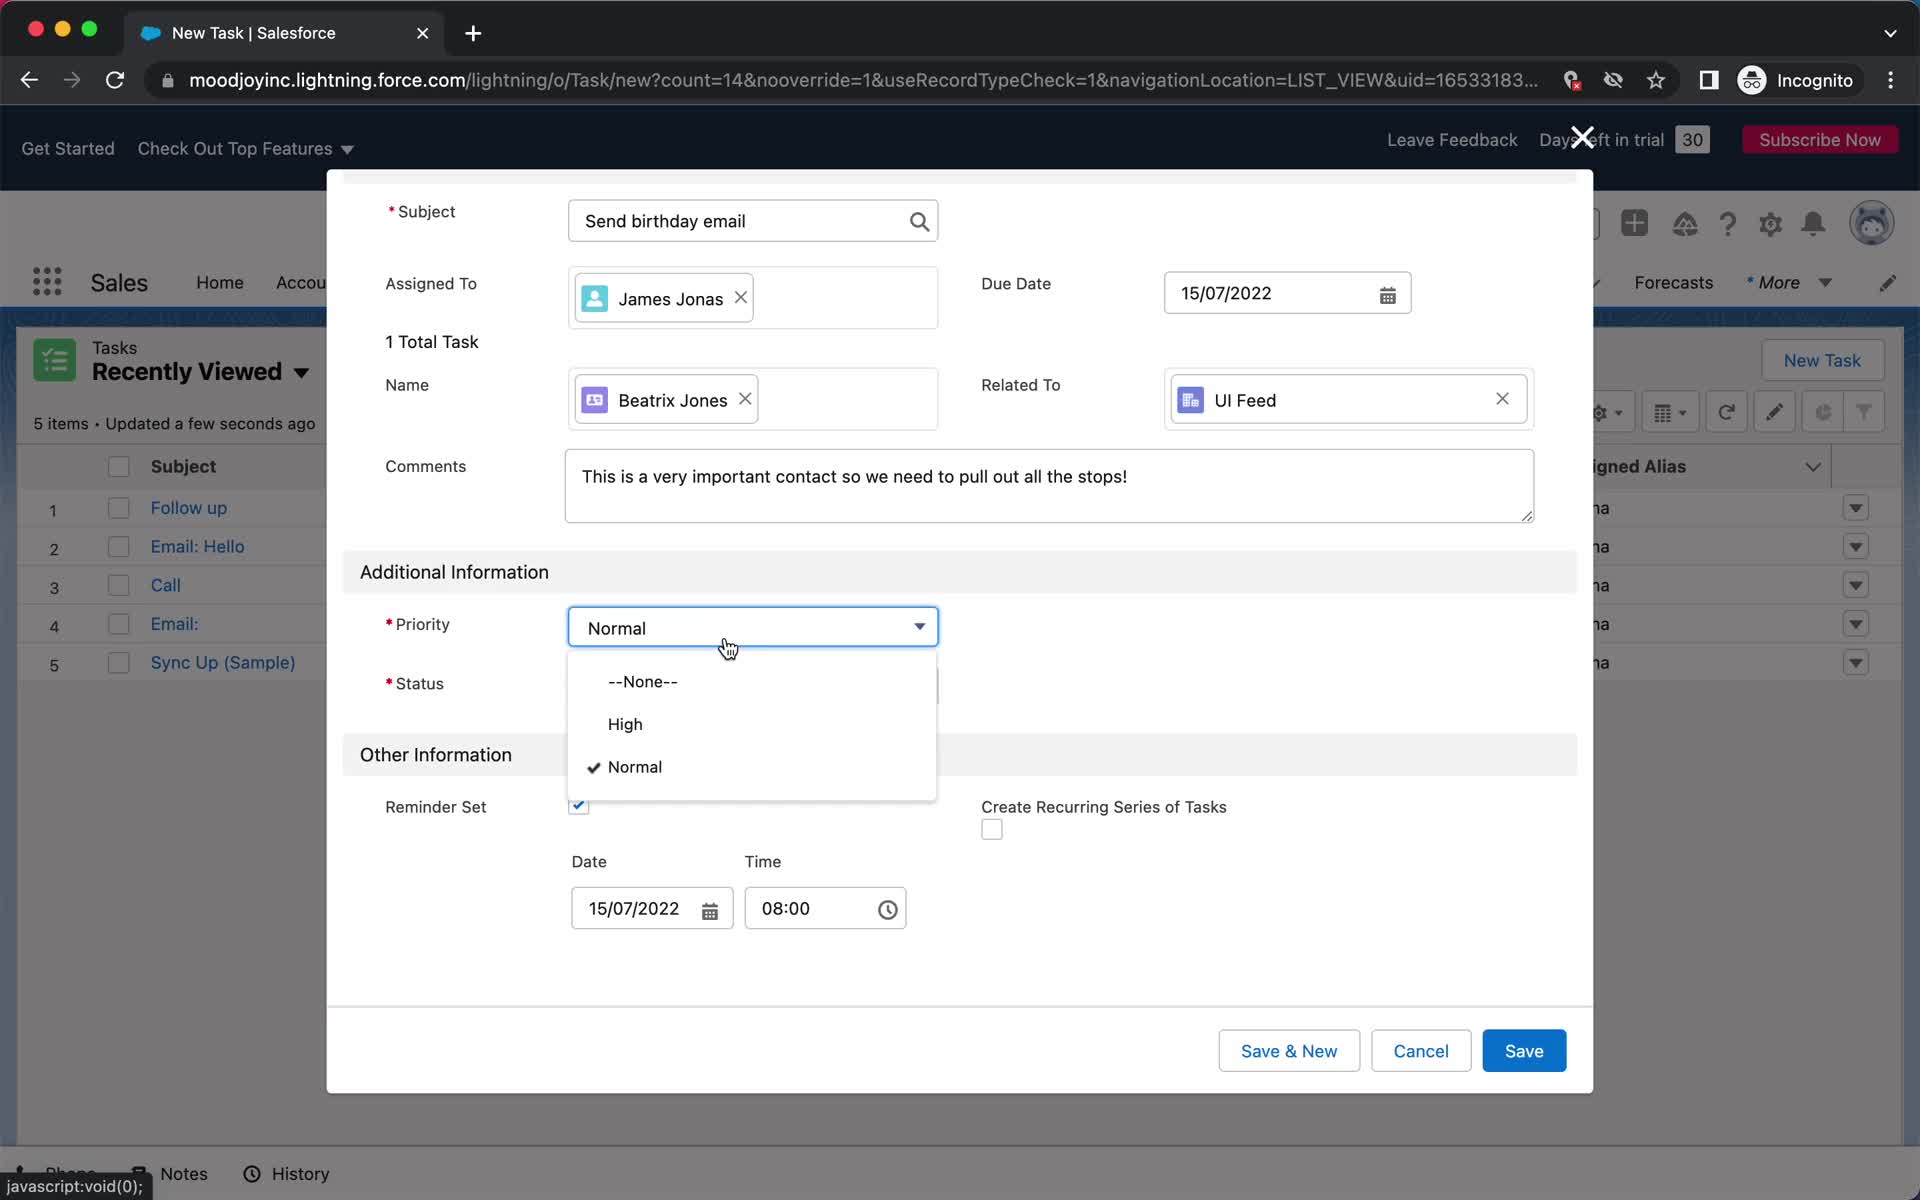Screen dimensions: 1920x1200
Task: Reload the browser page
Action: coord(115,80)
